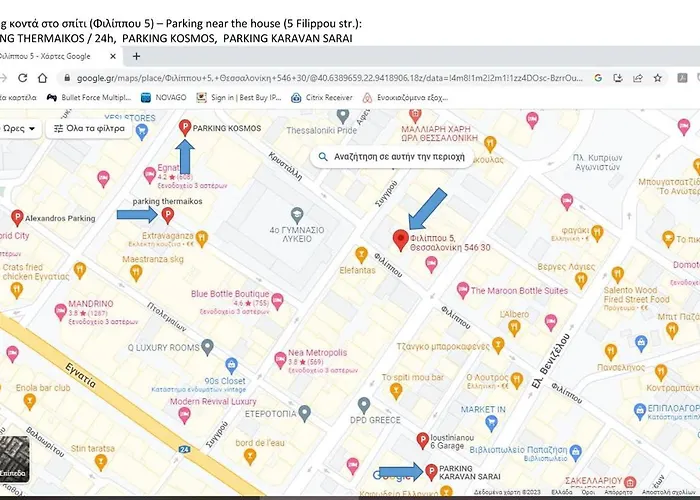Click the Enola bar club pin

[29, 402]
